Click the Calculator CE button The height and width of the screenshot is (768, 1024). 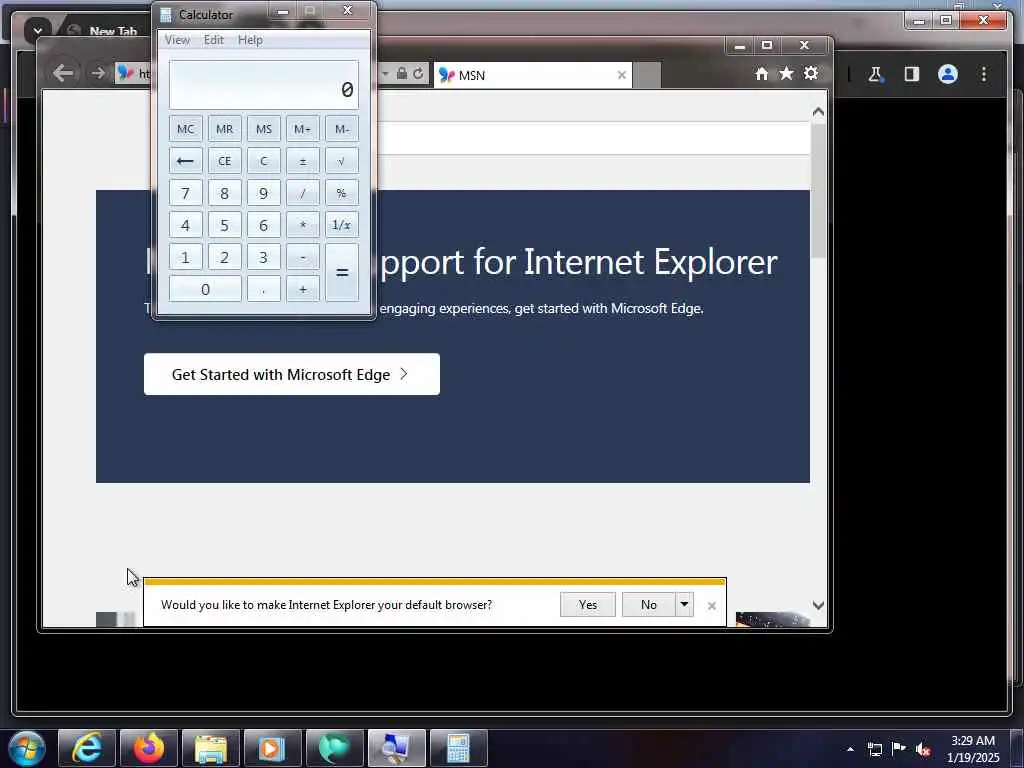point(225,161)
